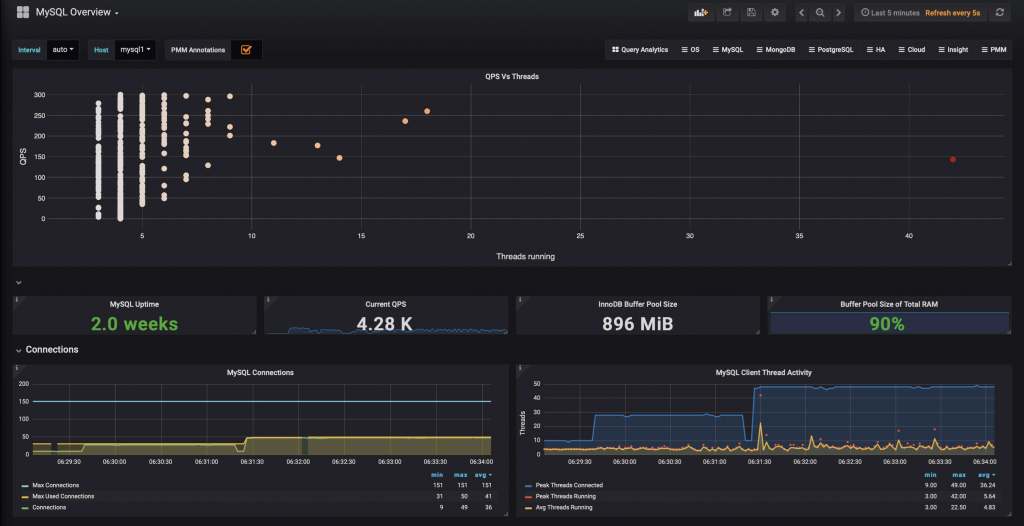Save the dashboard with the disk icon

pyautogui.click(x=750, y=13)
